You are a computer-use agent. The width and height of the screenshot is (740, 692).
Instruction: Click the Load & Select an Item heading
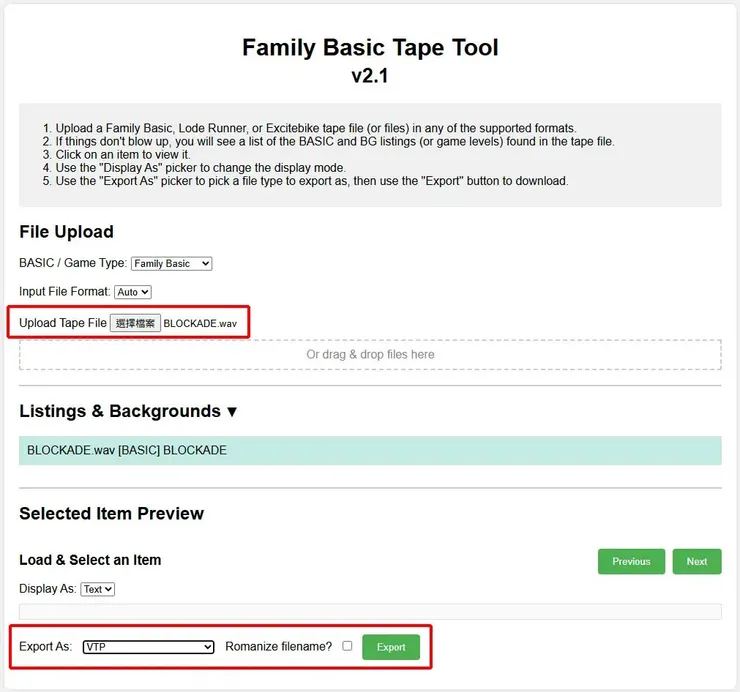pos(90,560)
